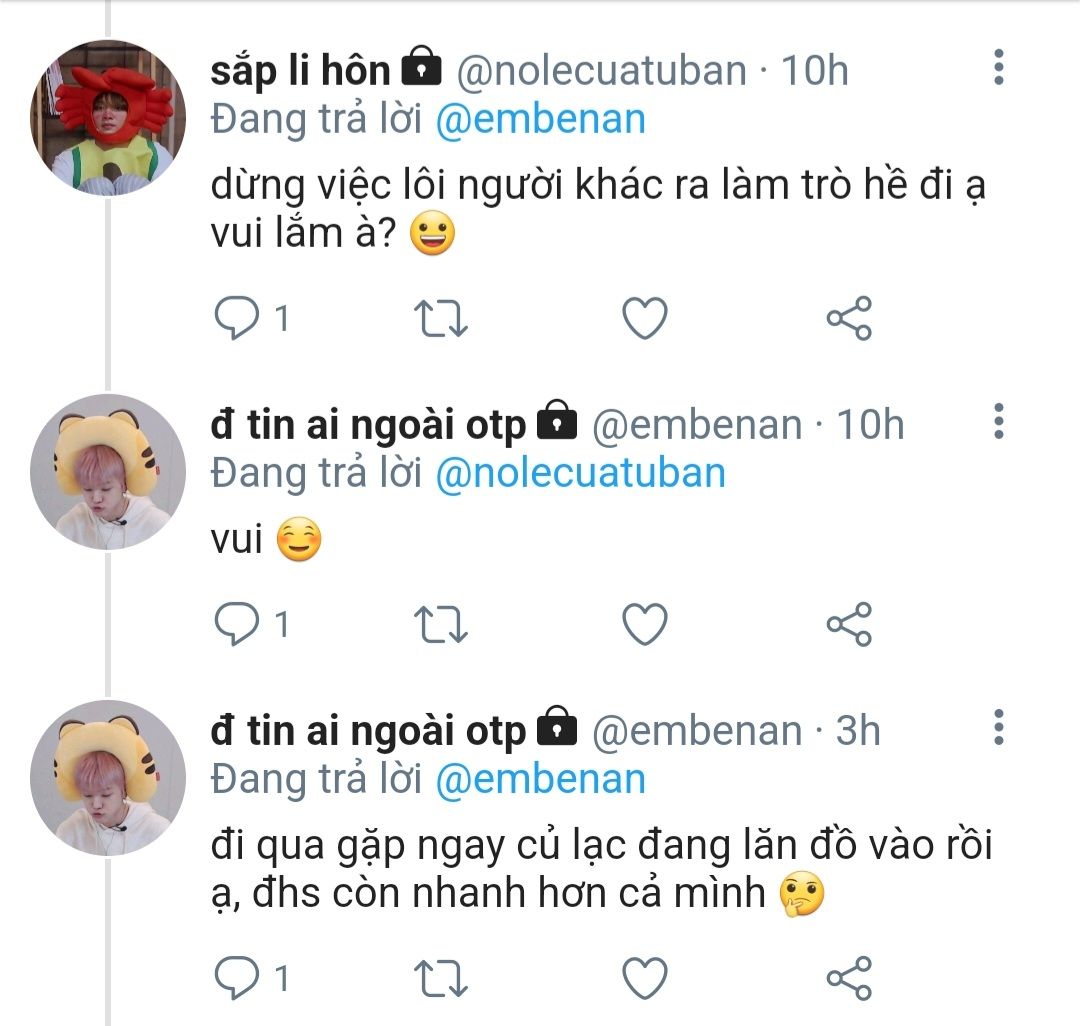Share the 'vui' reply tweet
1080x1026 pixels.
tap(849, 625)
